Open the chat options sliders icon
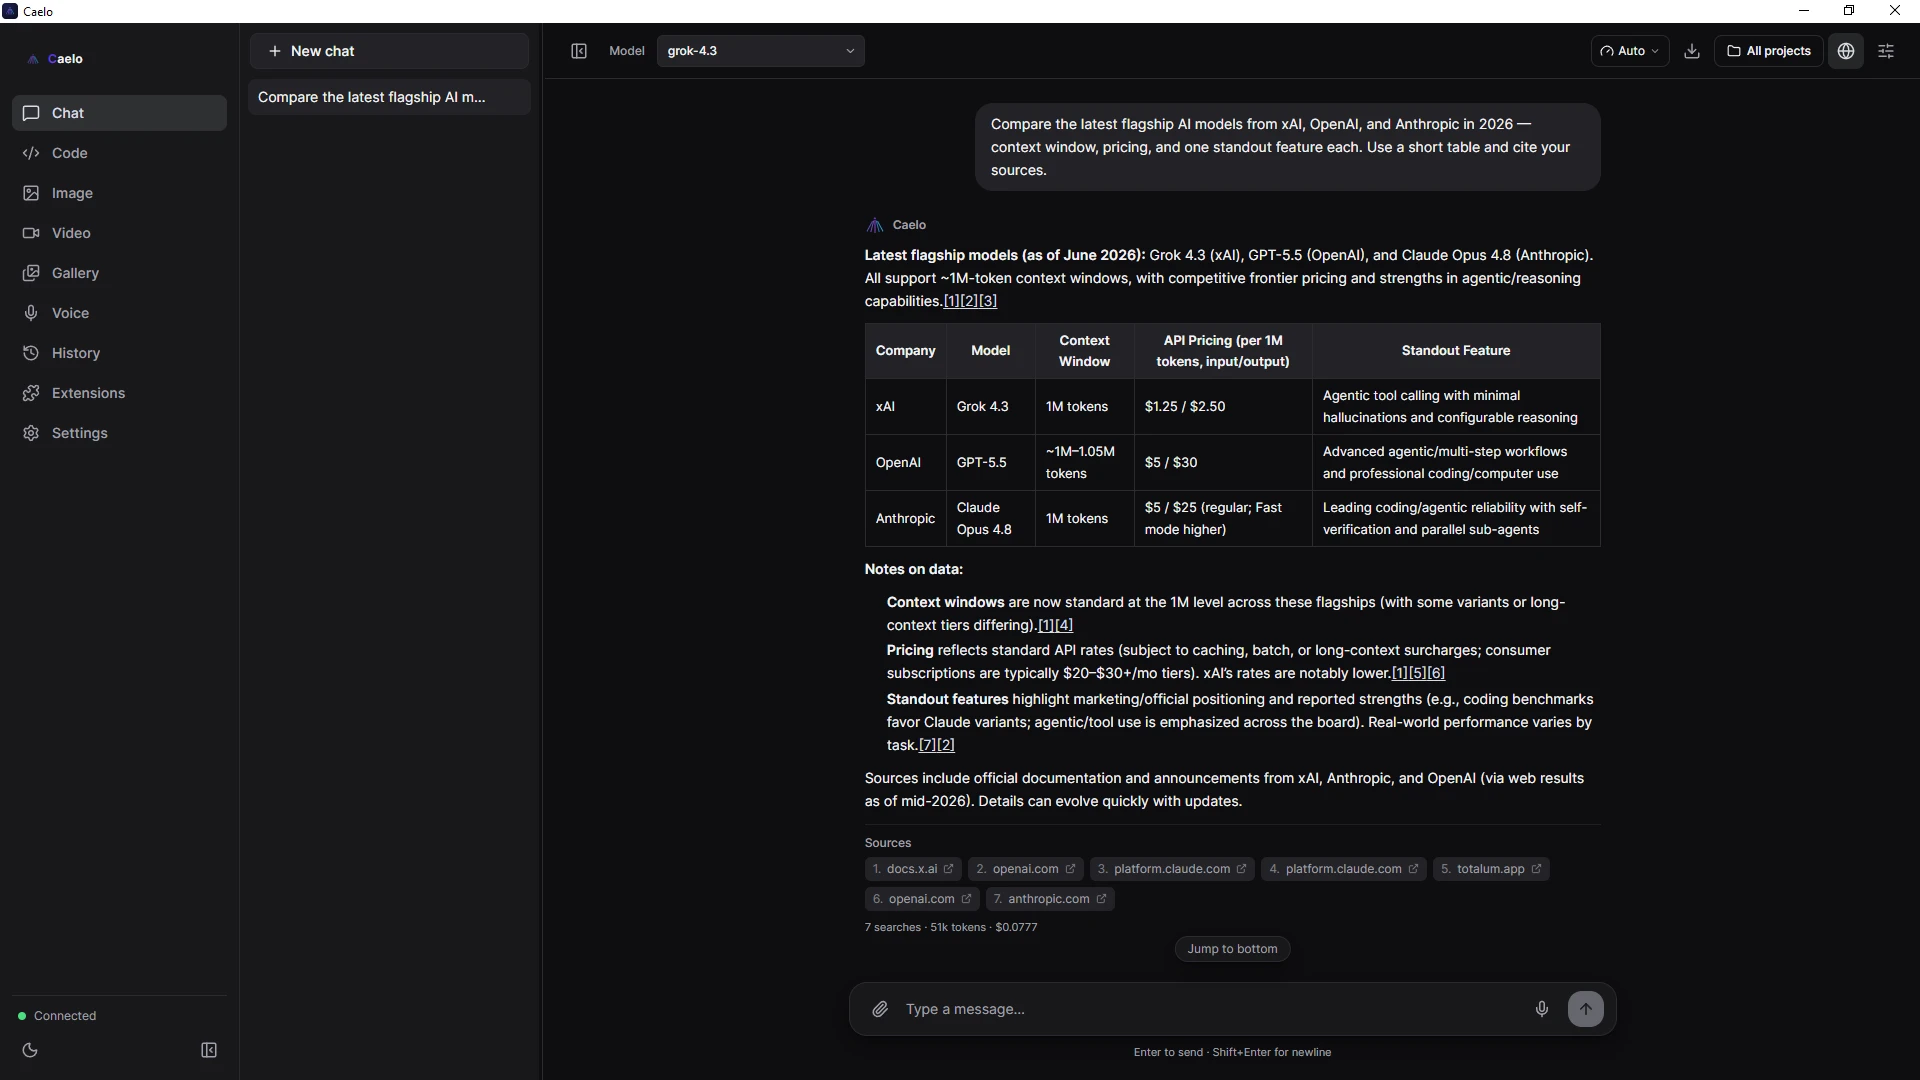The width and height of the screenshot is (1920, 1080). click(1886, 51)
